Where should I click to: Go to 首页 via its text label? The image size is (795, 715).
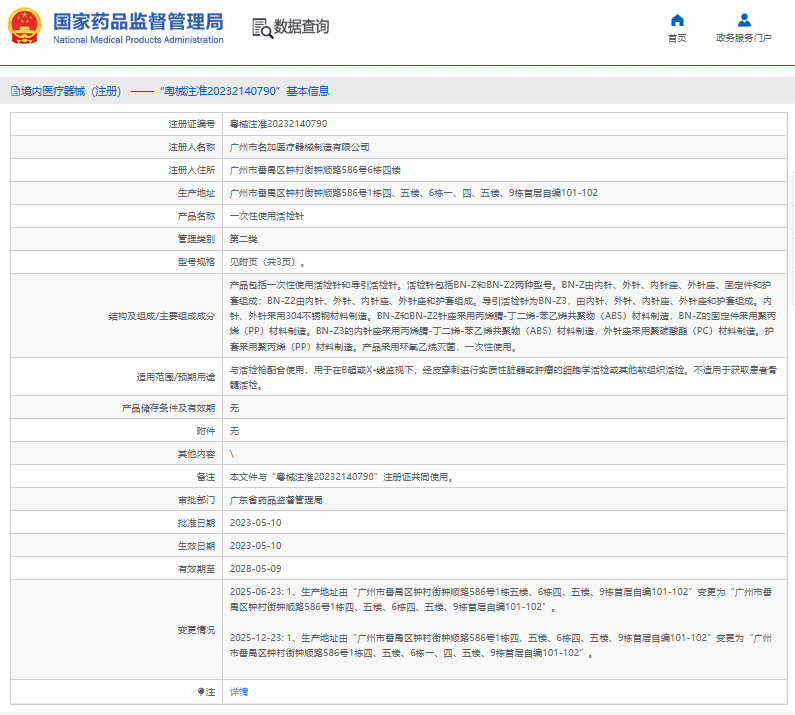point(677,38)
